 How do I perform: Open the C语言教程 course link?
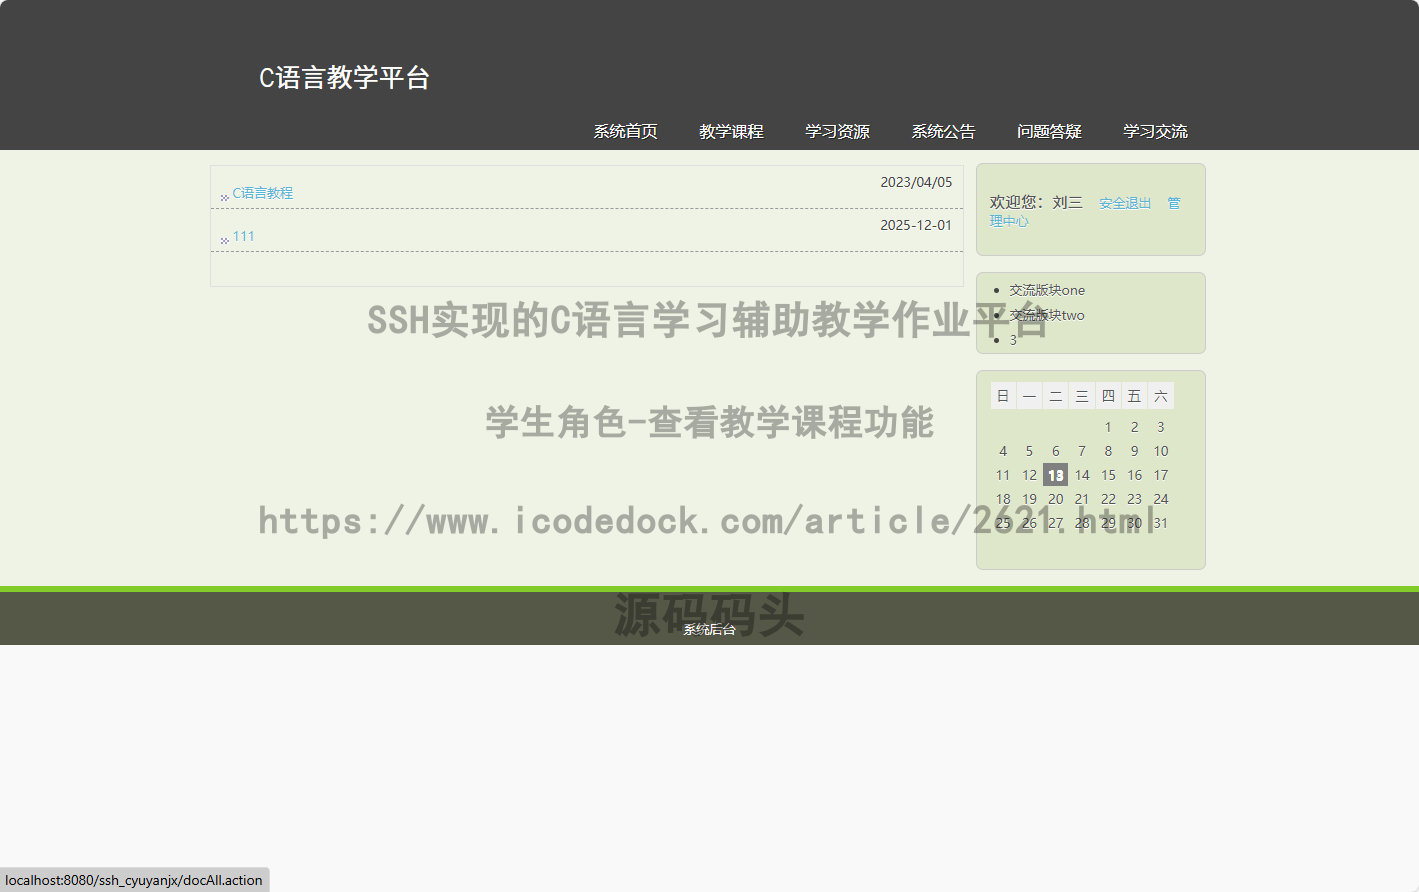pyautogui.click(x=263, y=193)
